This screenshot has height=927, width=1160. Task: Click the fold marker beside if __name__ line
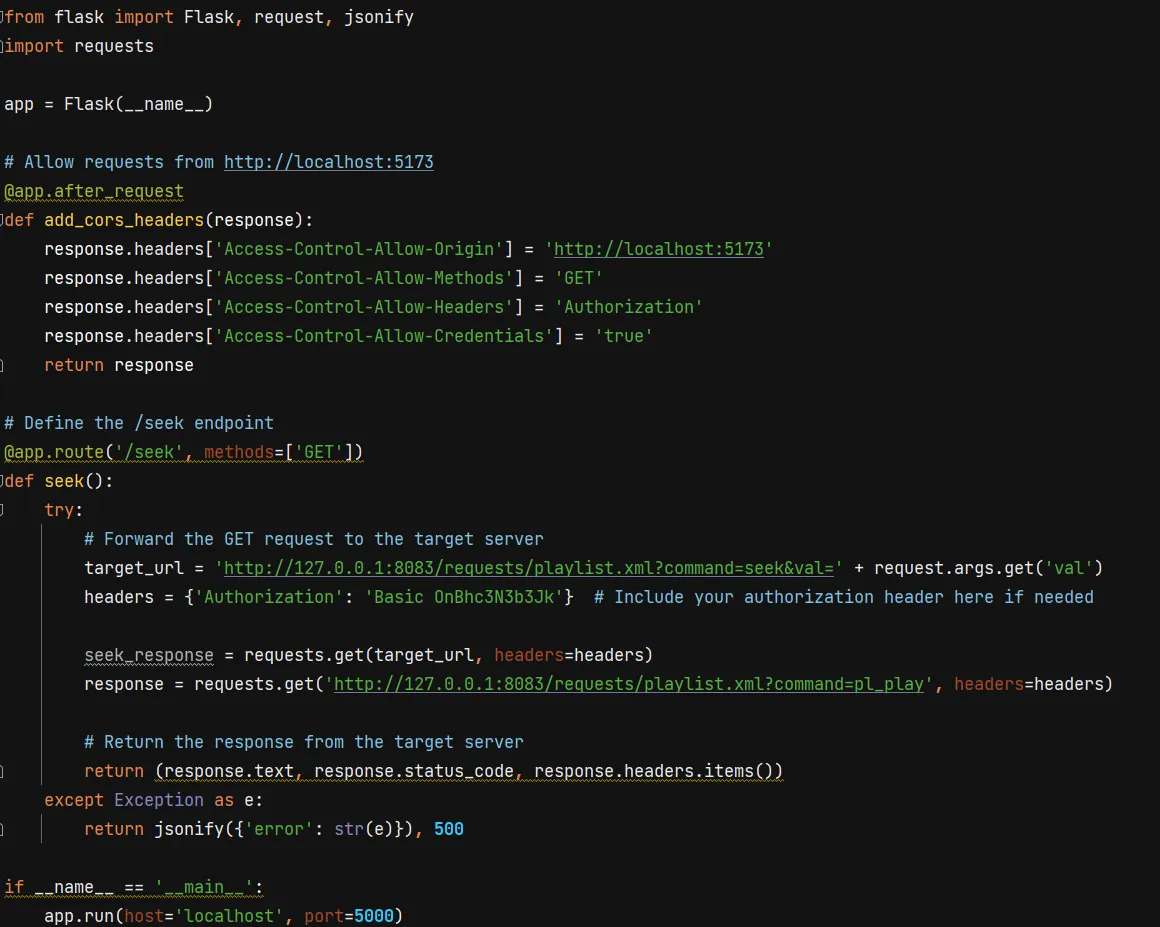tap(4, 887)
